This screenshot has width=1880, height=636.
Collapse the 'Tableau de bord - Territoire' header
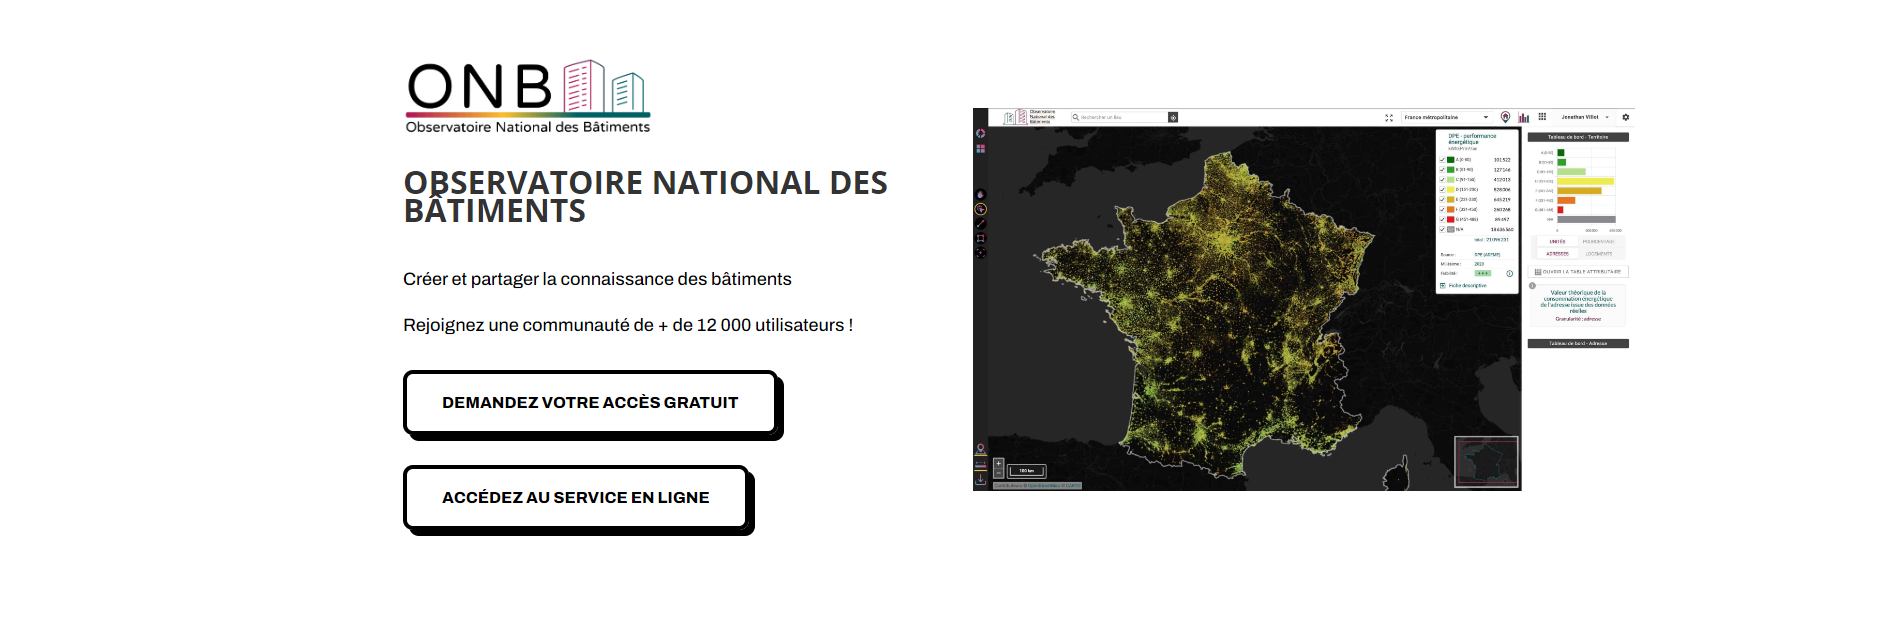[x=1578, y=137]
